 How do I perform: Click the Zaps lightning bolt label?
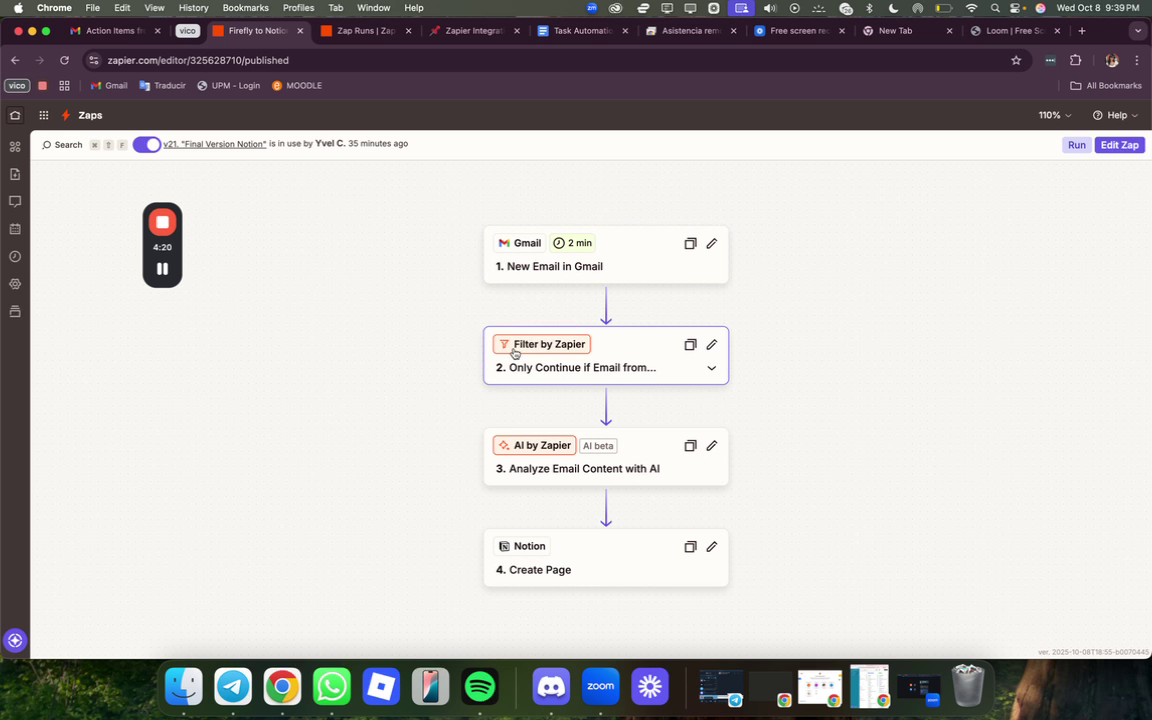[82, 115]
